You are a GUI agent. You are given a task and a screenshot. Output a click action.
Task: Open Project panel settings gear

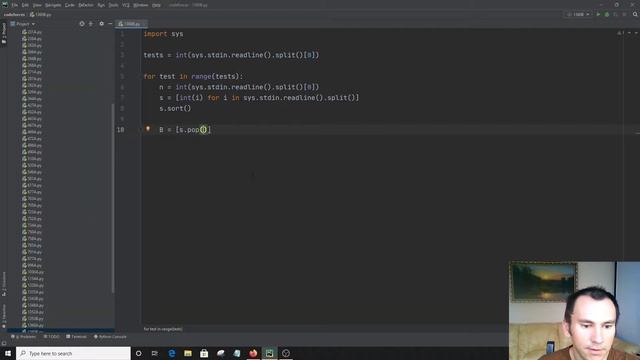(x=102, y=24)
